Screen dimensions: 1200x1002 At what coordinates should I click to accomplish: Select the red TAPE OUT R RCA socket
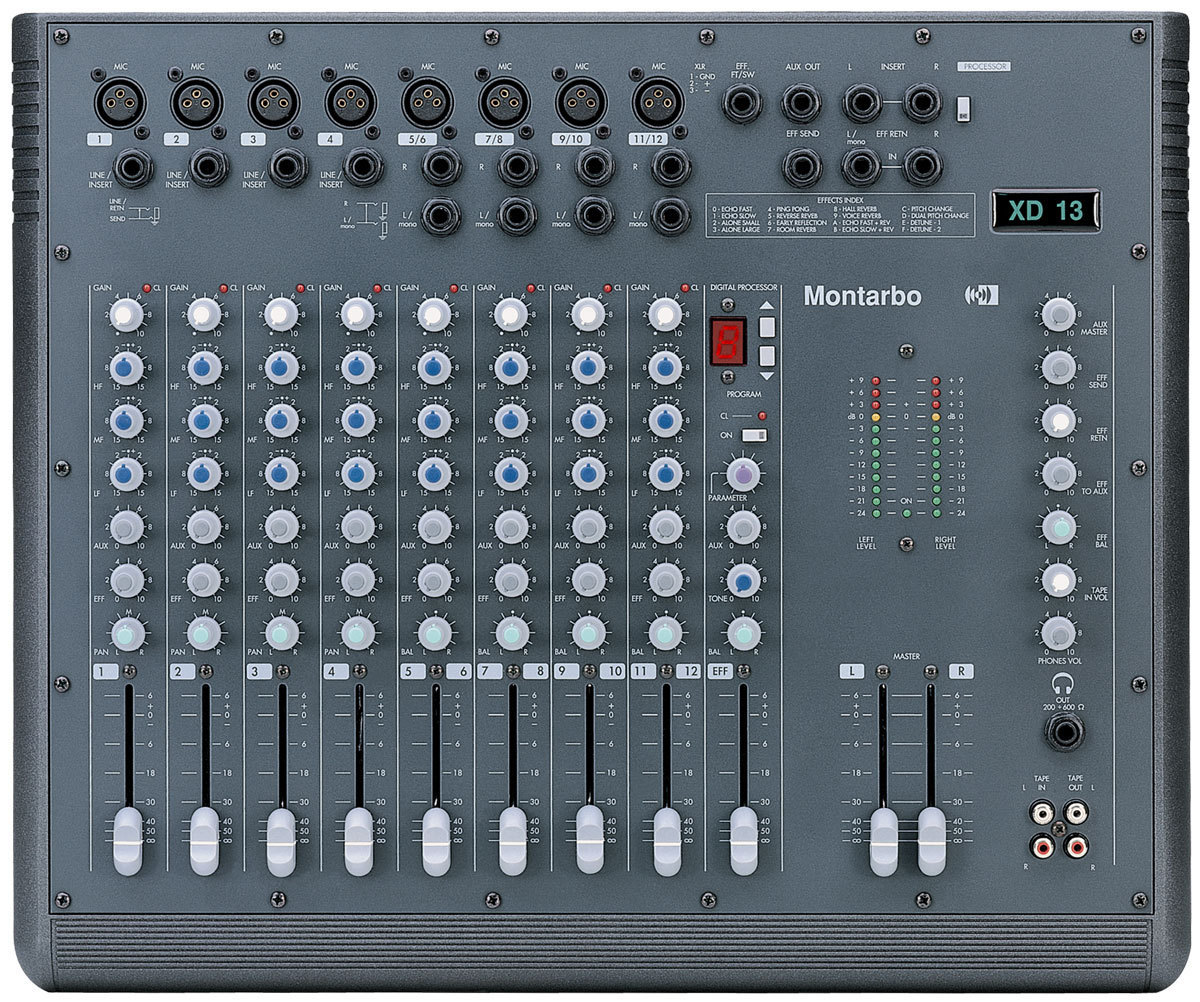click(x=1075, y=848)
